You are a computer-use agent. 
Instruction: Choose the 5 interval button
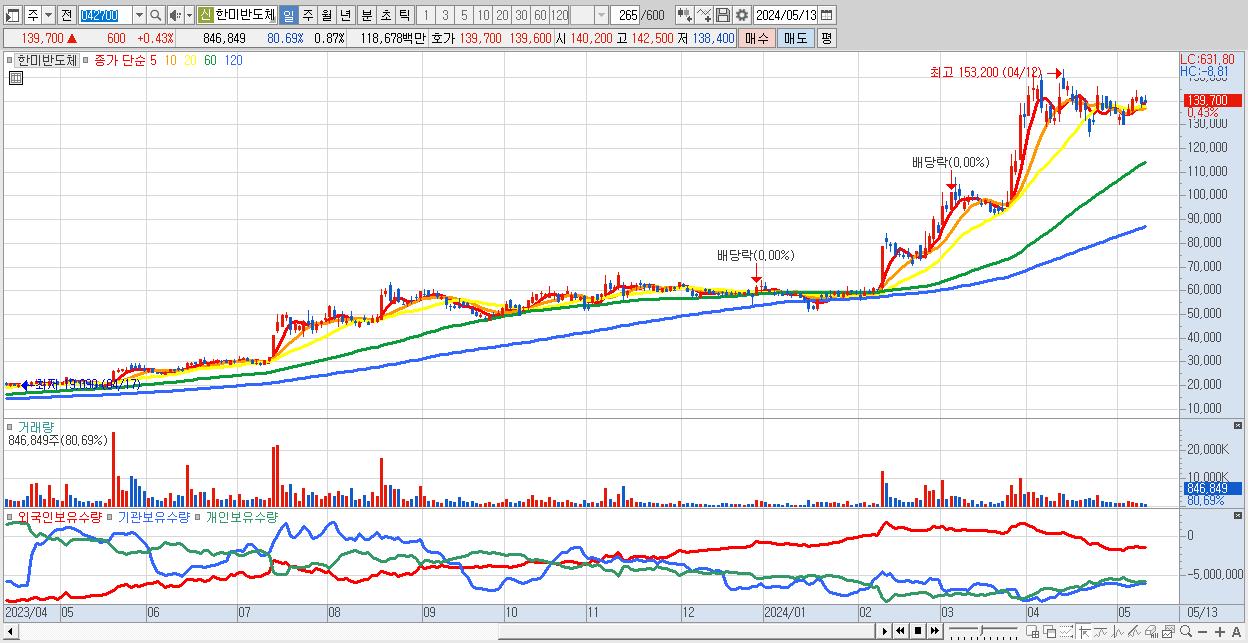tap(464, 15)
